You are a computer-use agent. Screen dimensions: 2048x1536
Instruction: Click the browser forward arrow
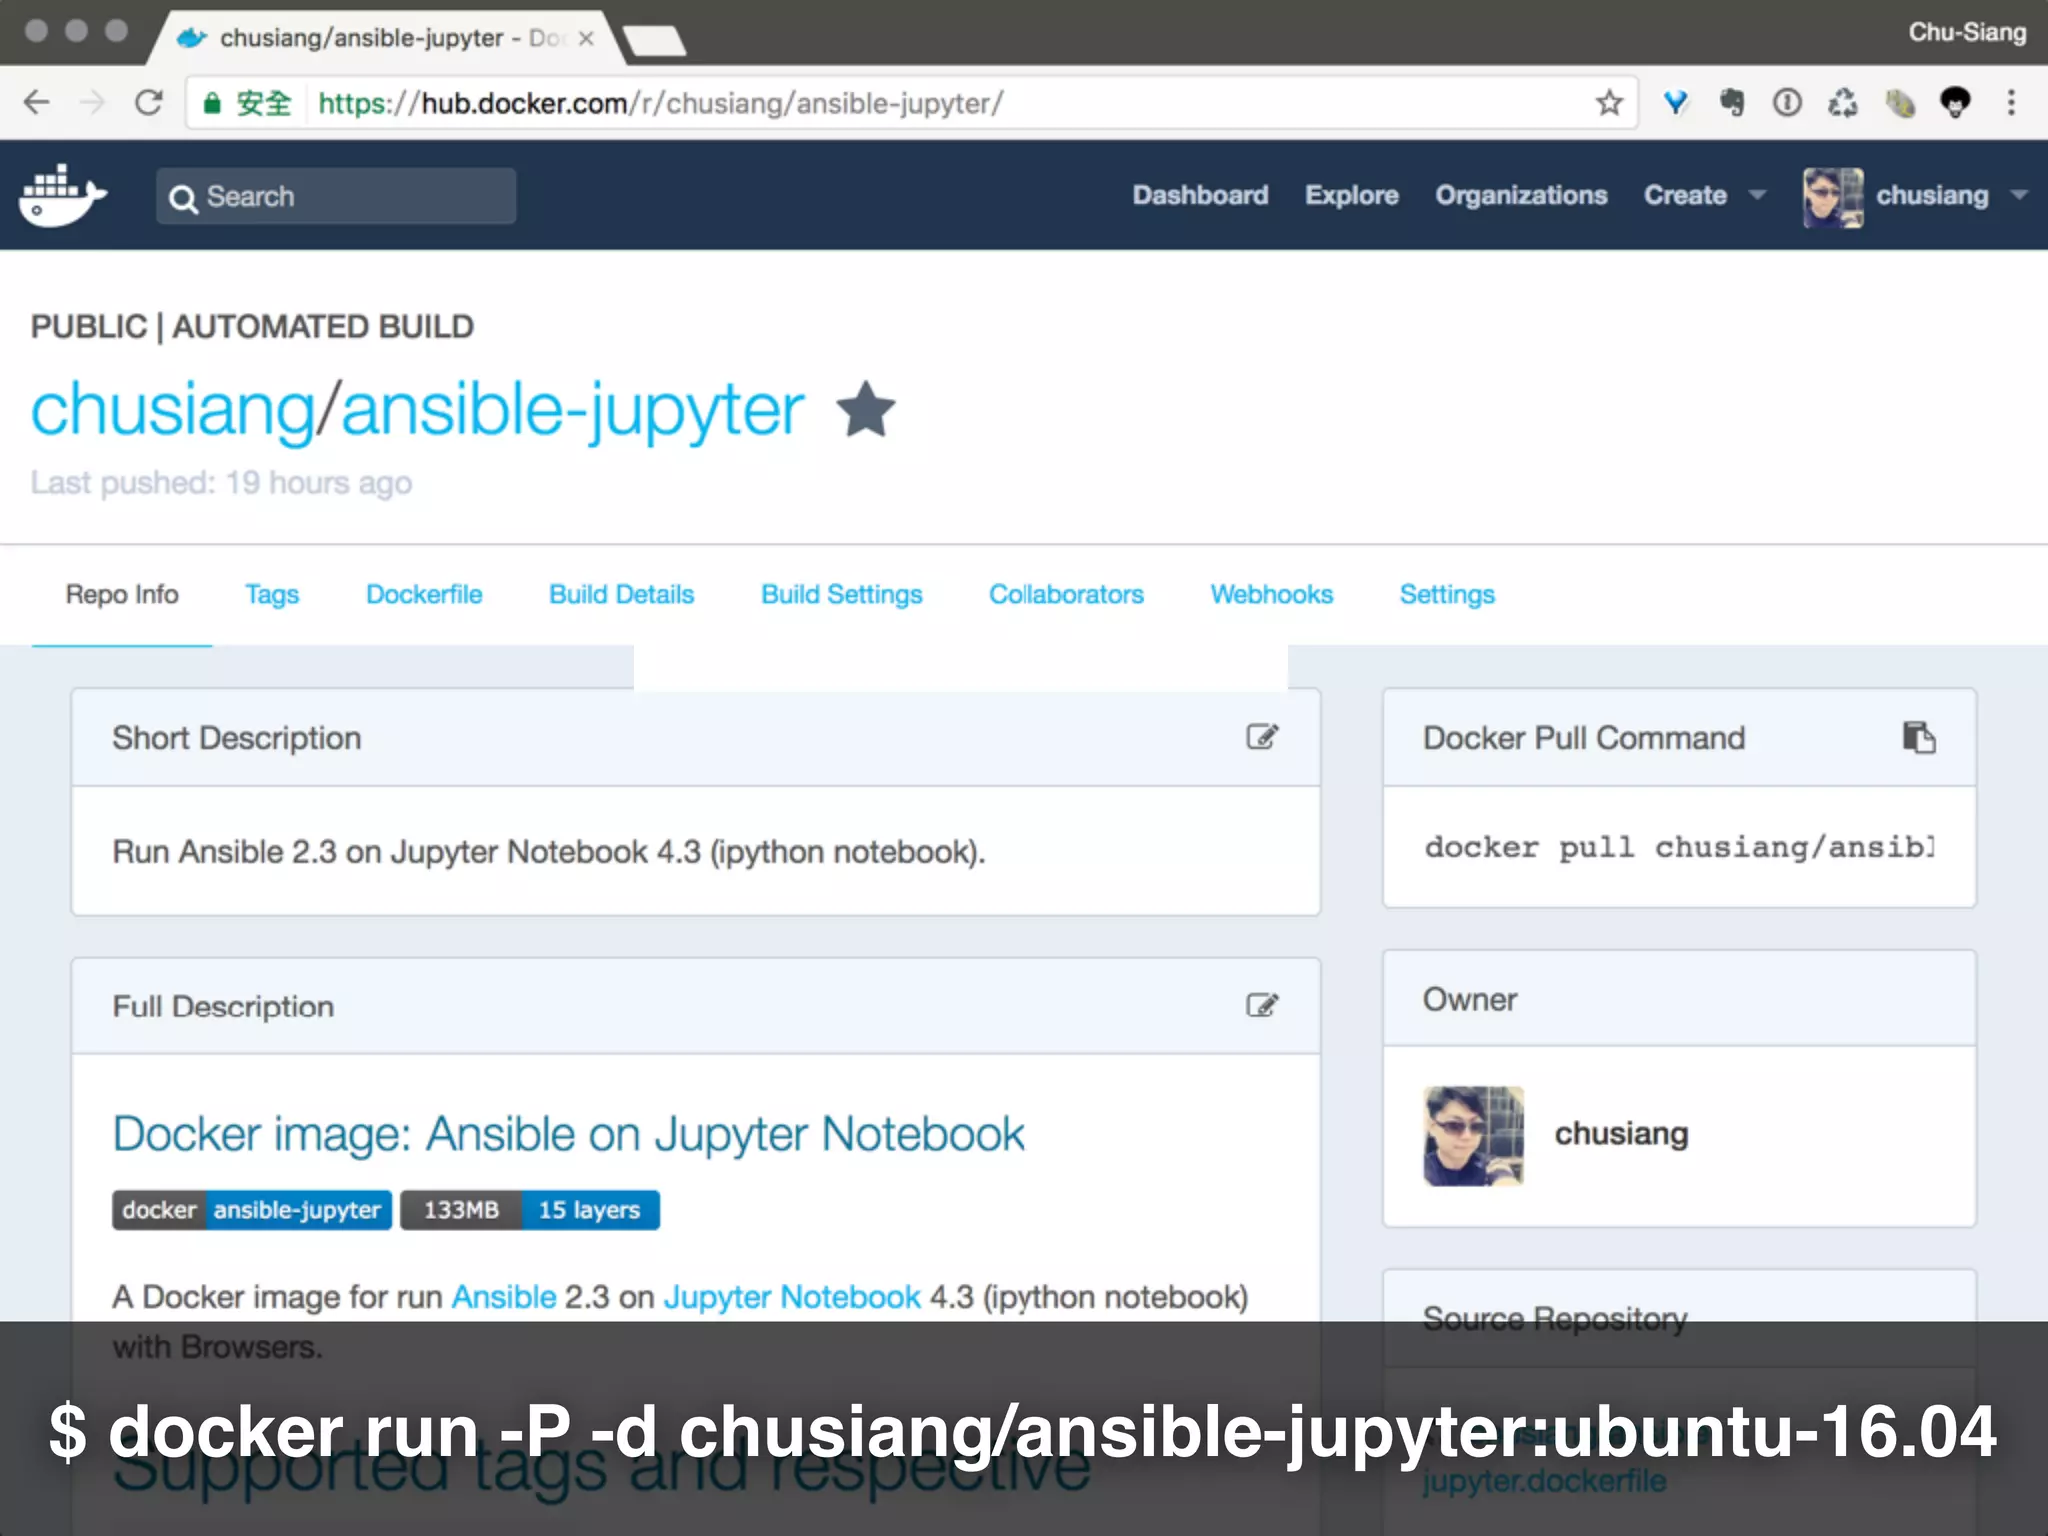[92, 102]
